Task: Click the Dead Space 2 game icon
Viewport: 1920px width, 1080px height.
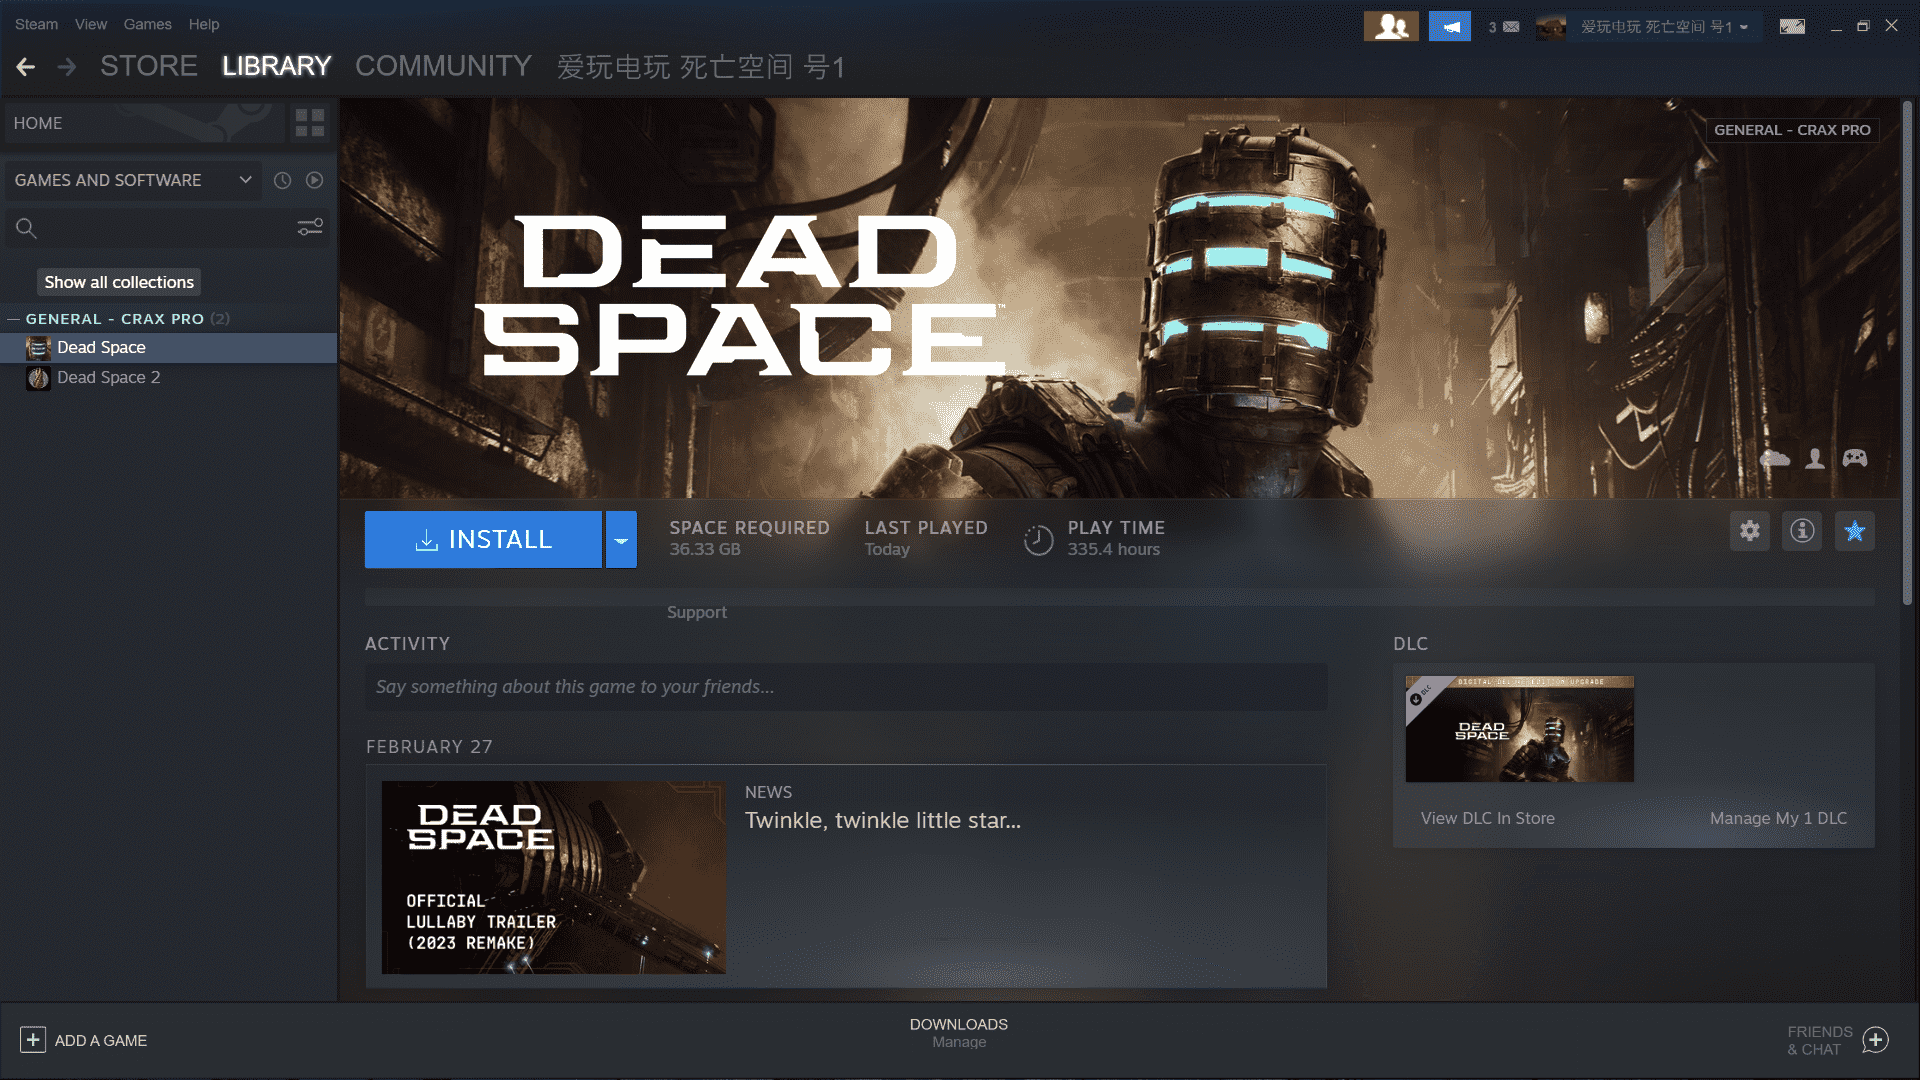Action: coord(38,378)
